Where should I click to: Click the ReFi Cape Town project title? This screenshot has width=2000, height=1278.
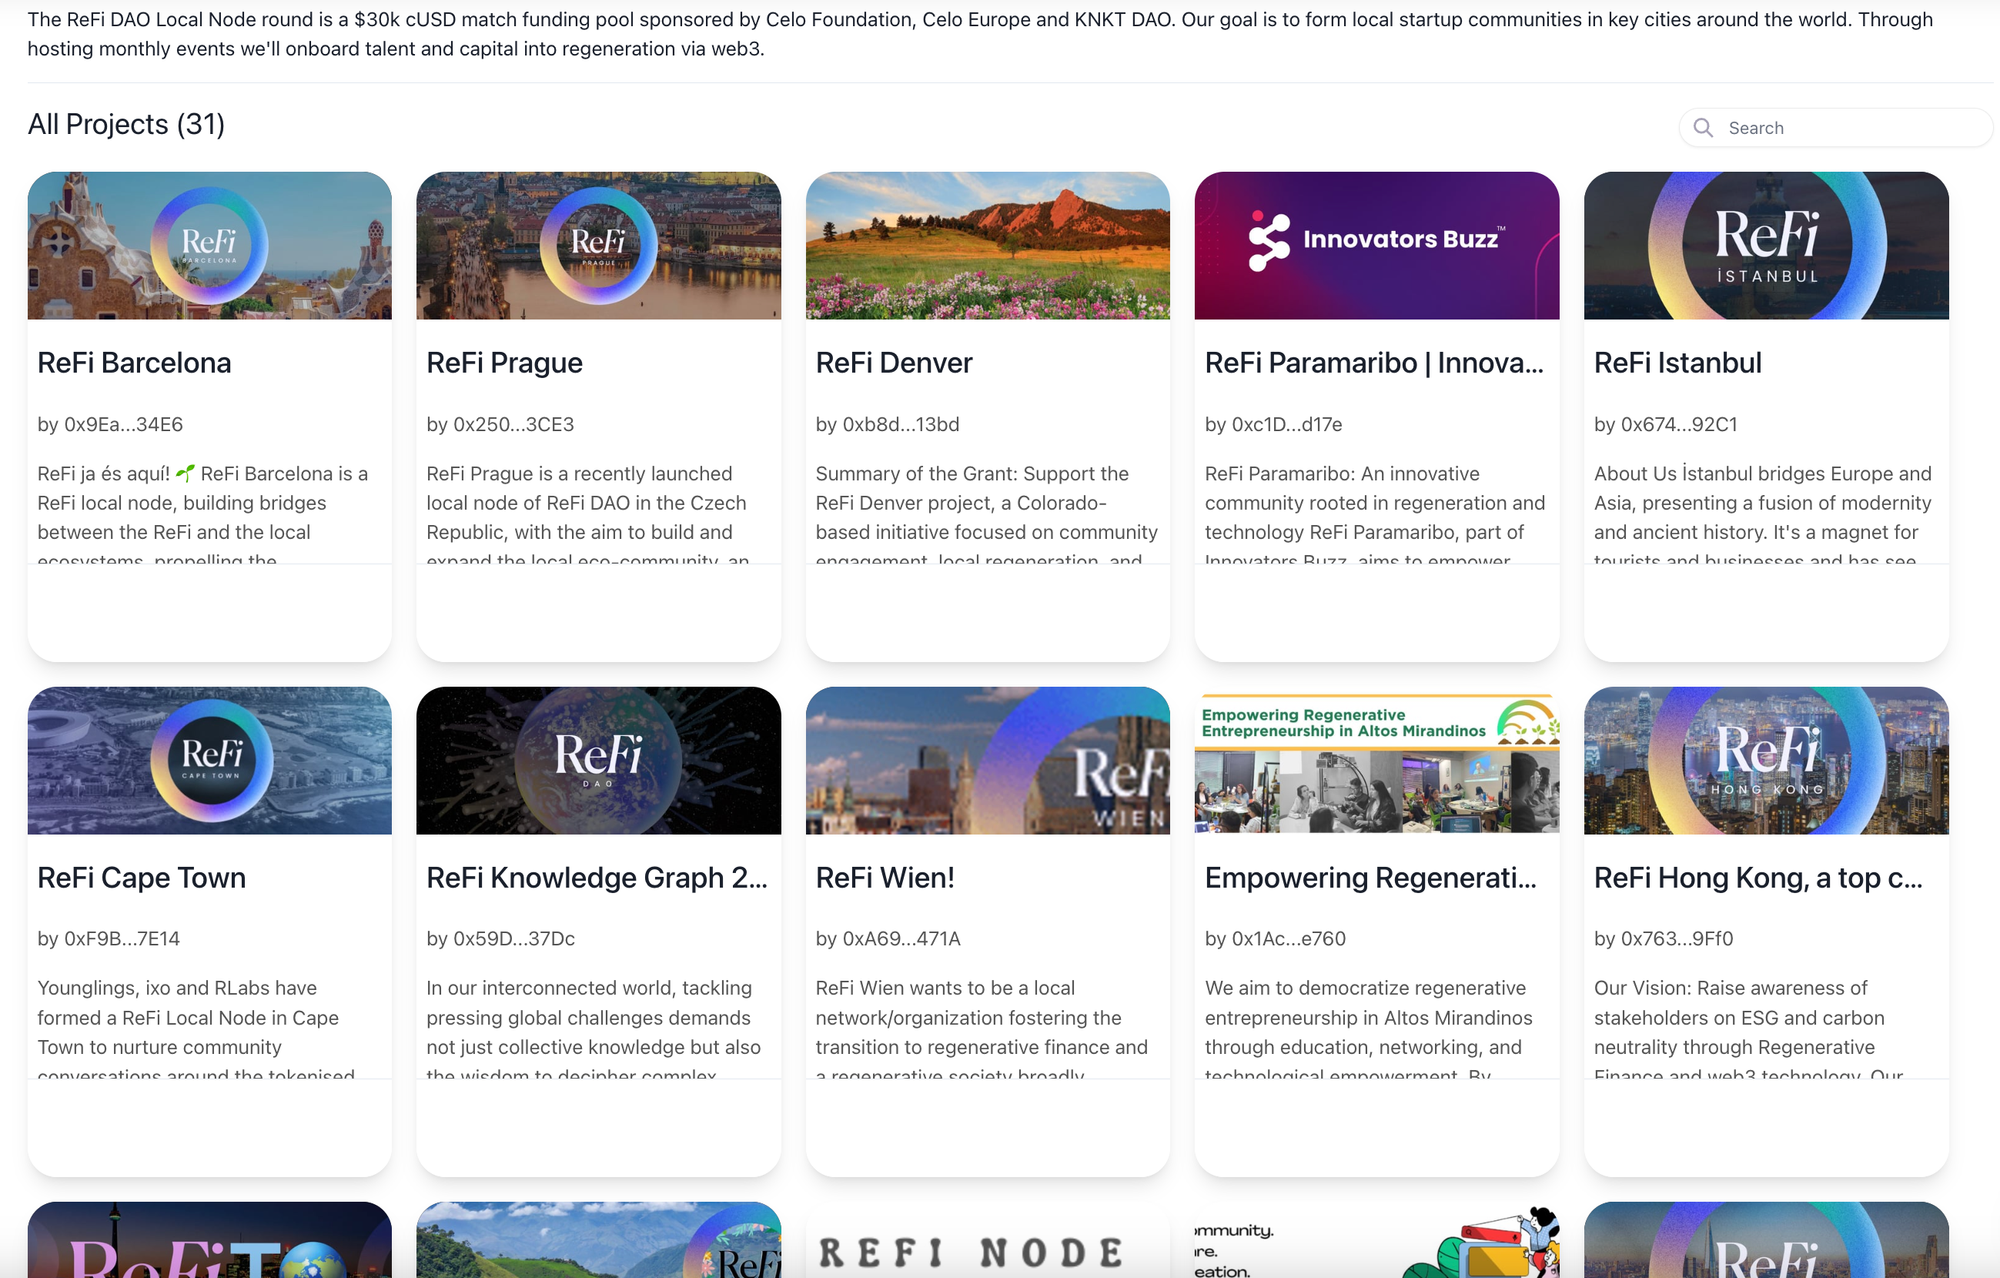141,878
